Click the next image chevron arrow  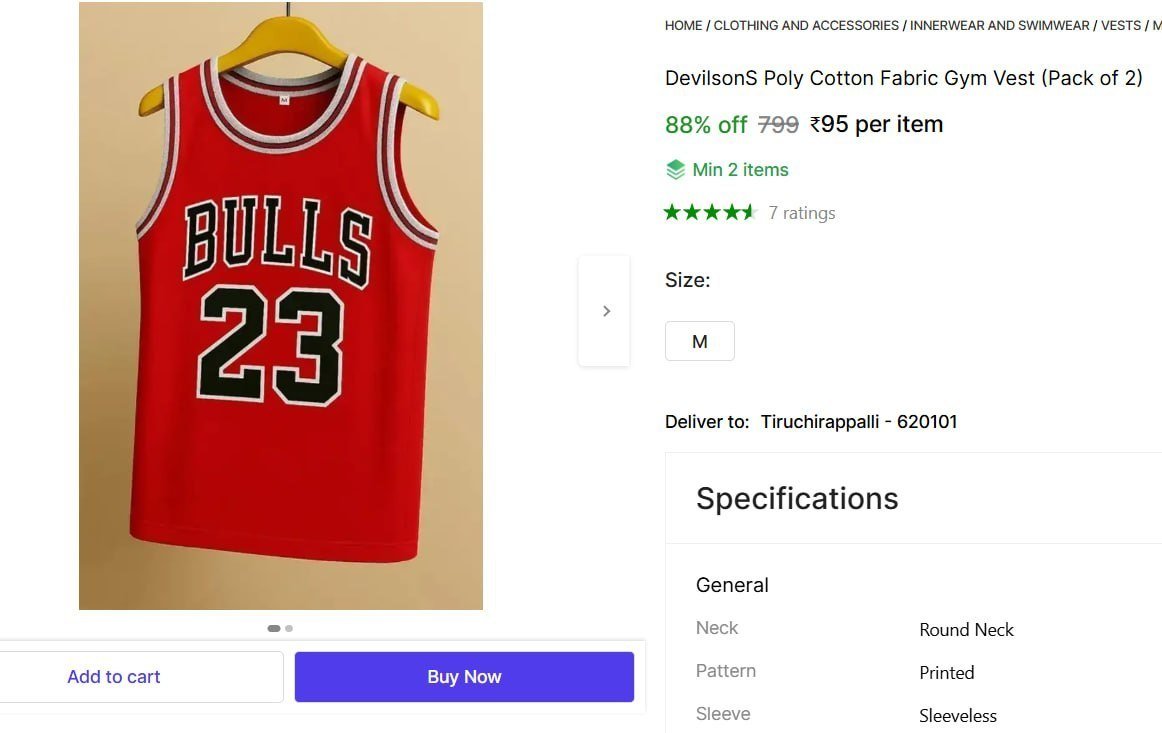pyautogui.click(x=605, y=311)
